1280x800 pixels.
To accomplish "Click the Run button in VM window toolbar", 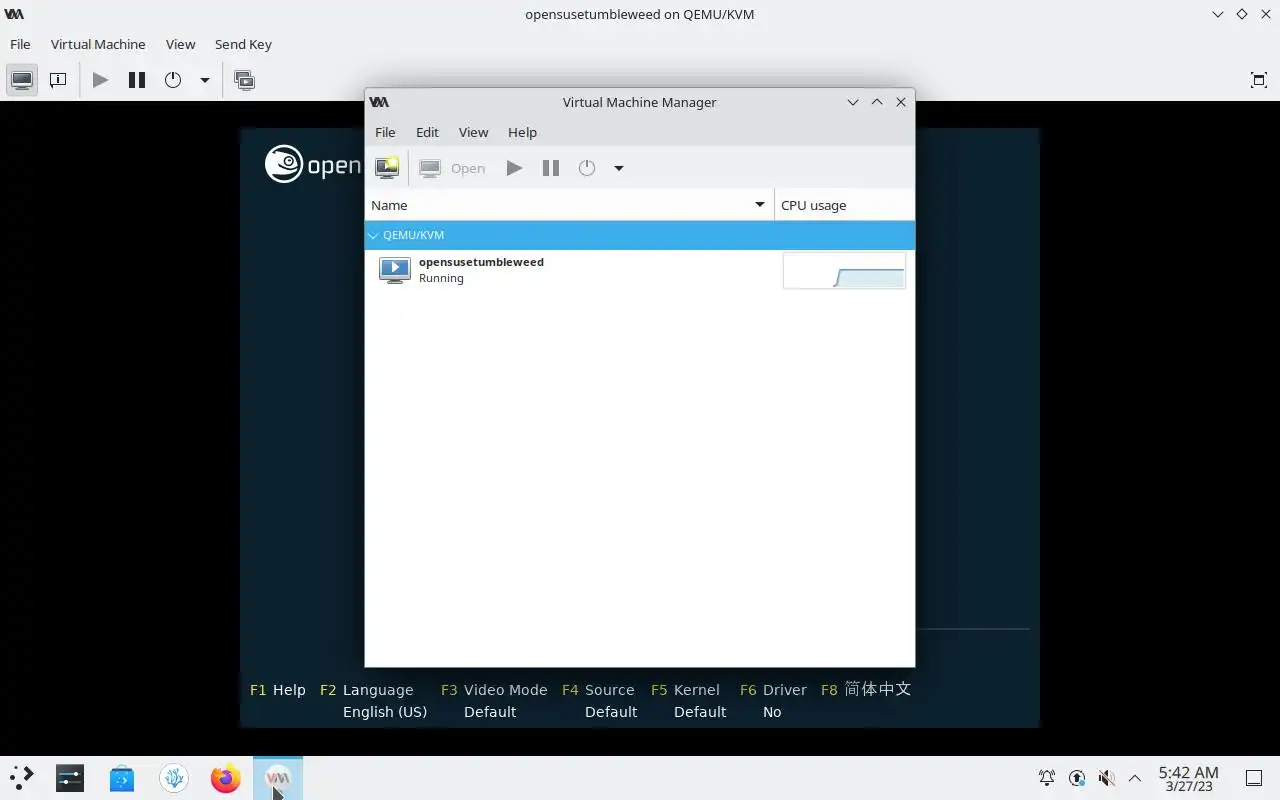I will pyautogui.click(x=100, y=80).
